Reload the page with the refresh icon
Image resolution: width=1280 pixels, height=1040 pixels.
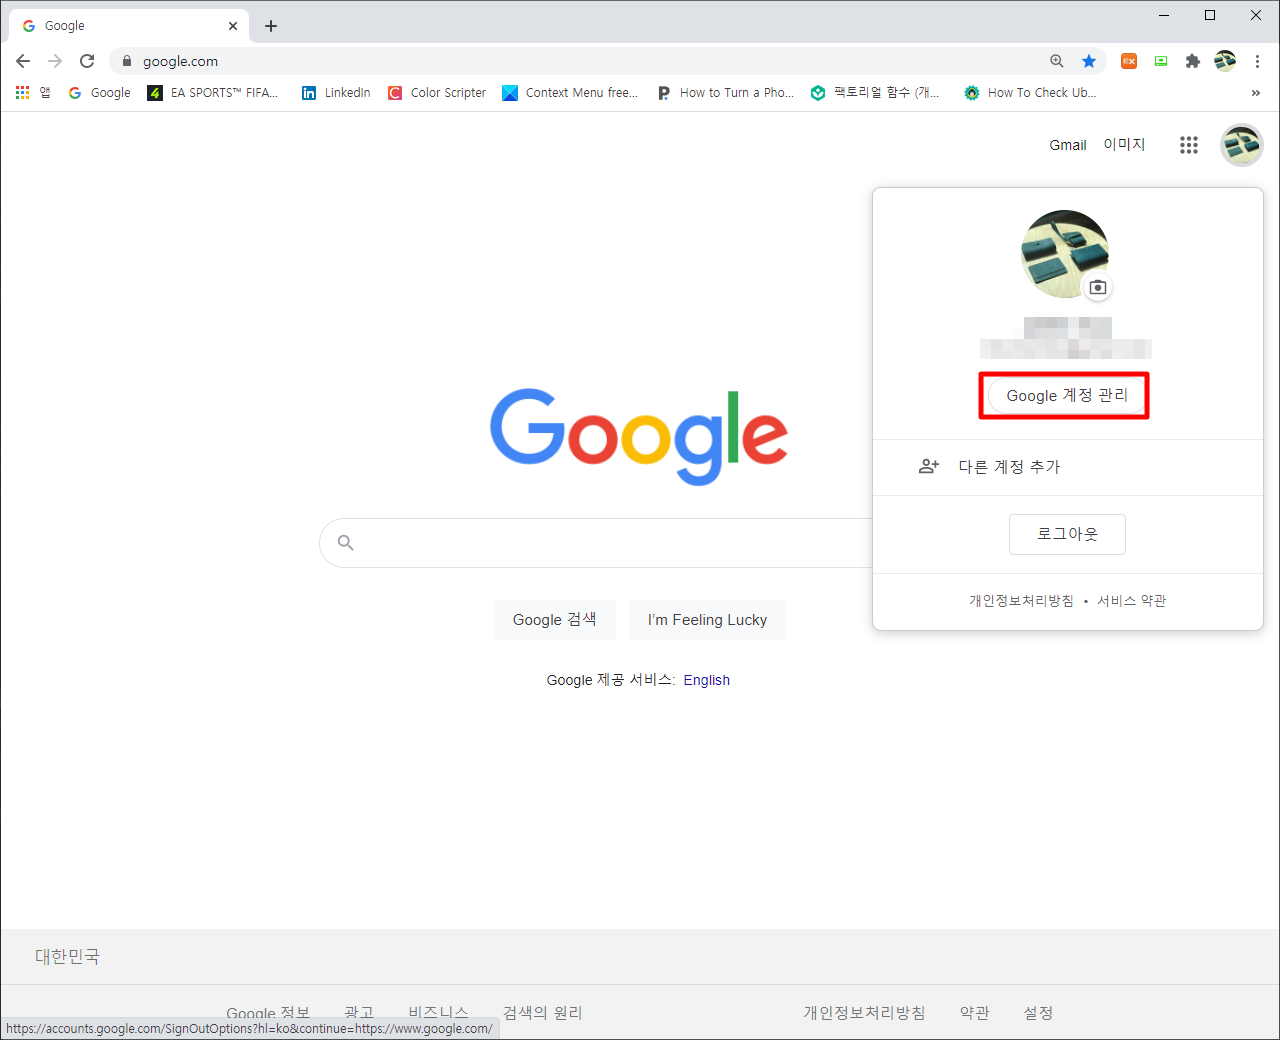[x=87, y=61]
